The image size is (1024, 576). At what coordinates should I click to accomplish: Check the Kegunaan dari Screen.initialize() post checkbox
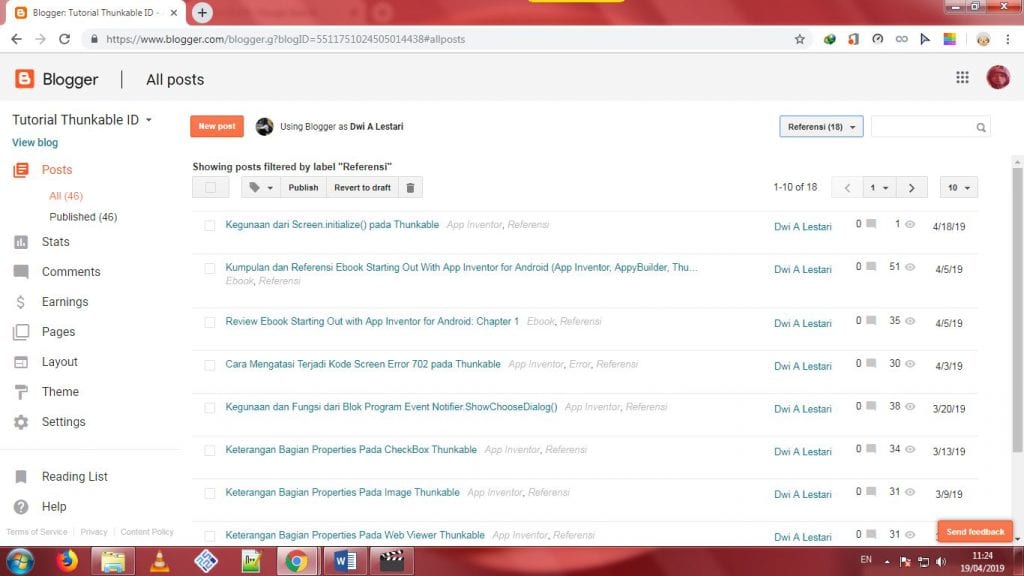(210, 226)
